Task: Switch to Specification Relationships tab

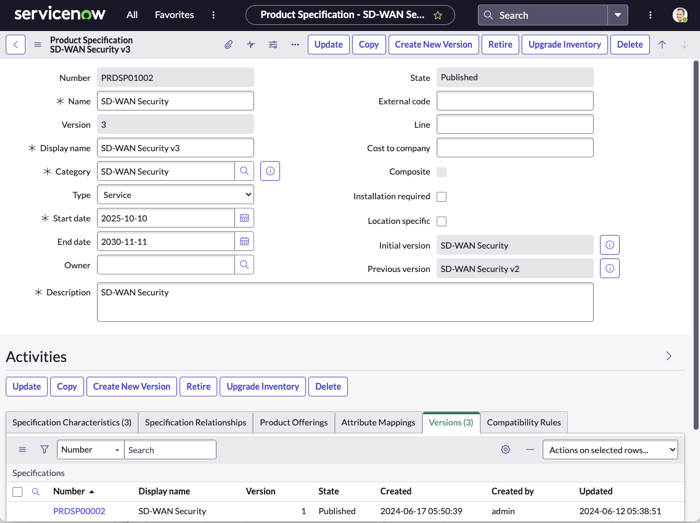Action: pos(196,422)
